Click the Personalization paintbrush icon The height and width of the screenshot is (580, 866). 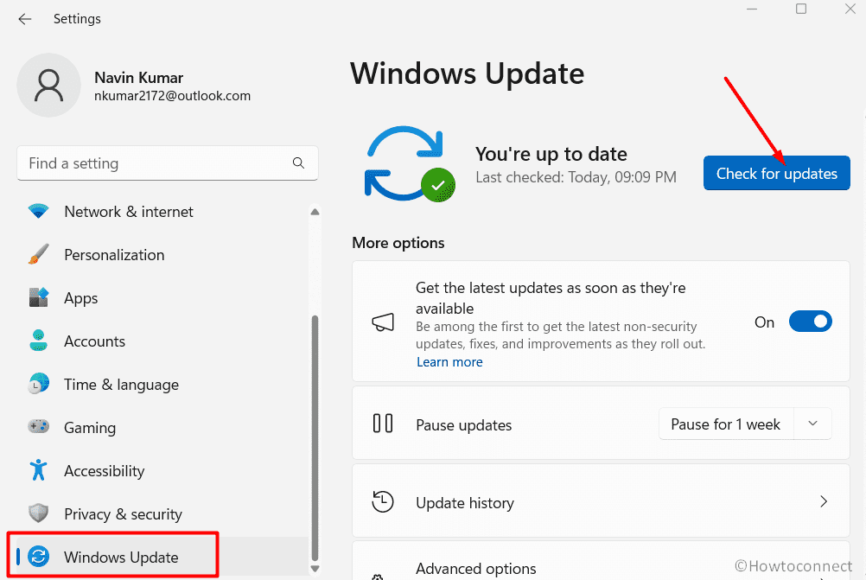click(x=38, y=254)
